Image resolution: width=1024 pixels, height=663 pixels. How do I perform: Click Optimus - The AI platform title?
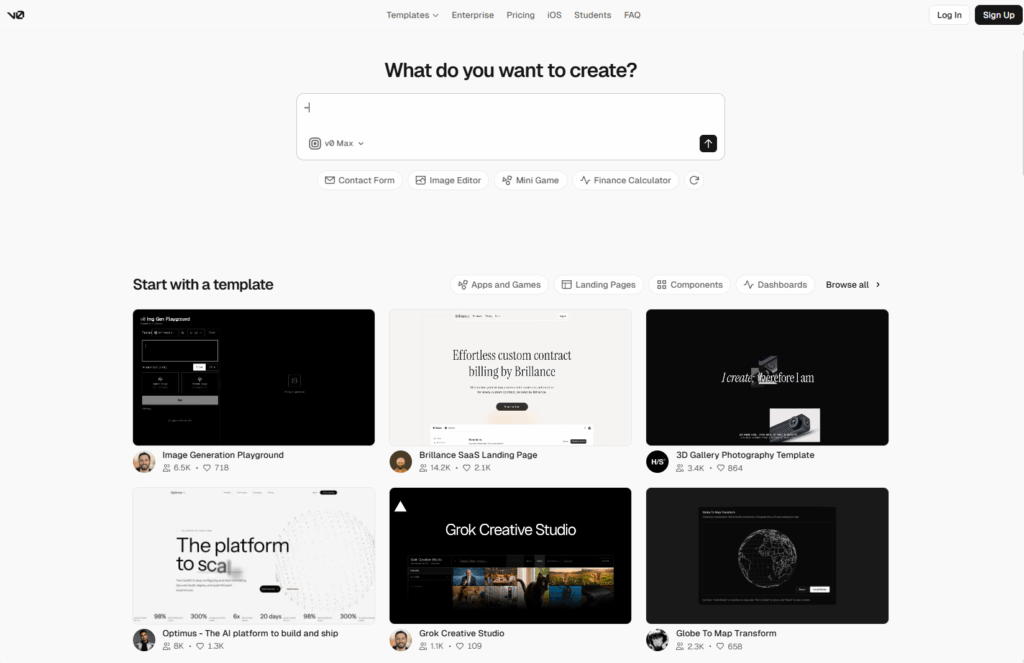coord(250,633)
